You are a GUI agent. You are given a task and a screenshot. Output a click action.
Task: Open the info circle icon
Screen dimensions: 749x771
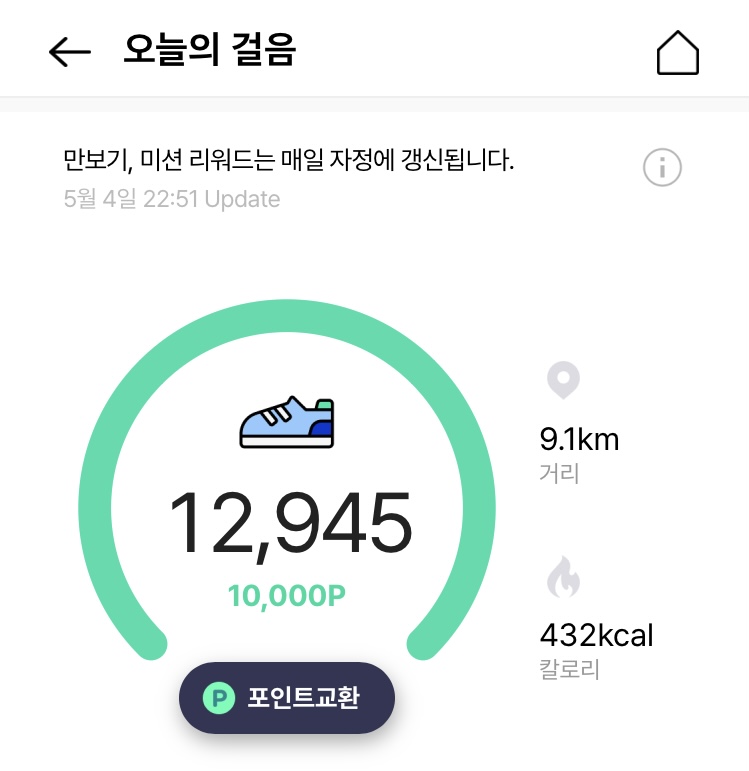point(662,167)
